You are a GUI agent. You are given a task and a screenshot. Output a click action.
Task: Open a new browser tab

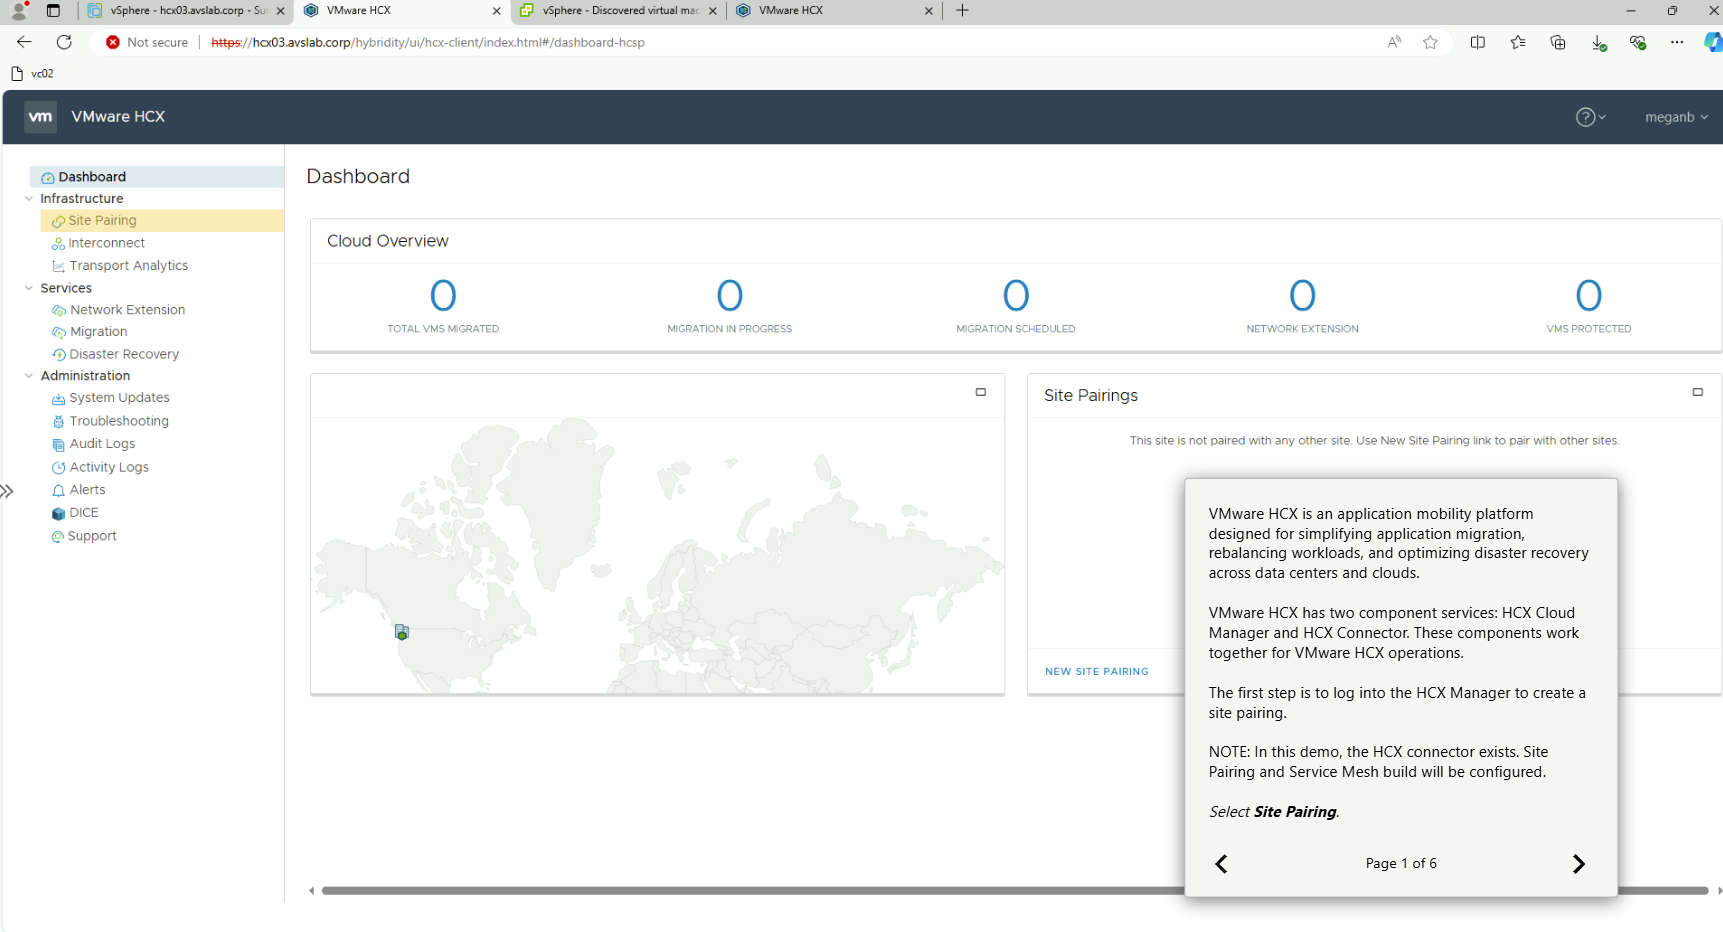pyautogui.click(x=962, y=11)
